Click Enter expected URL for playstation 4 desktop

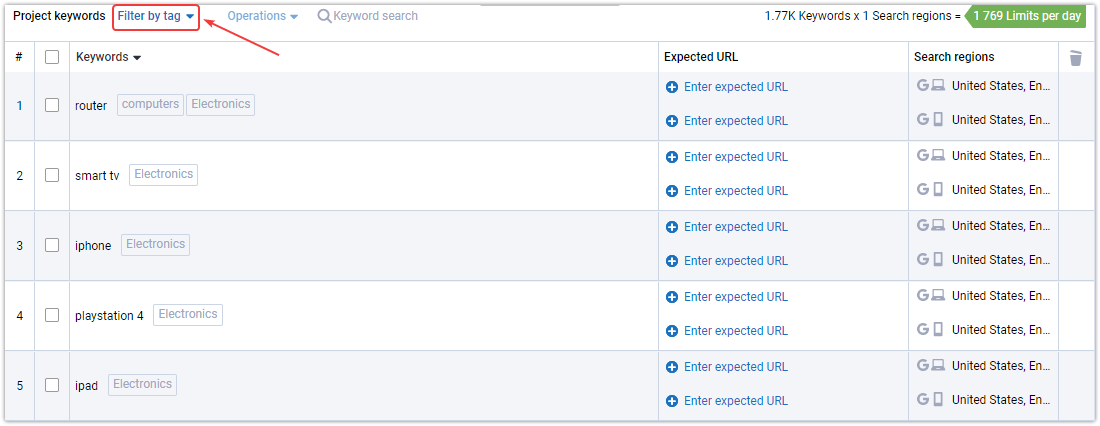point(735,297)
